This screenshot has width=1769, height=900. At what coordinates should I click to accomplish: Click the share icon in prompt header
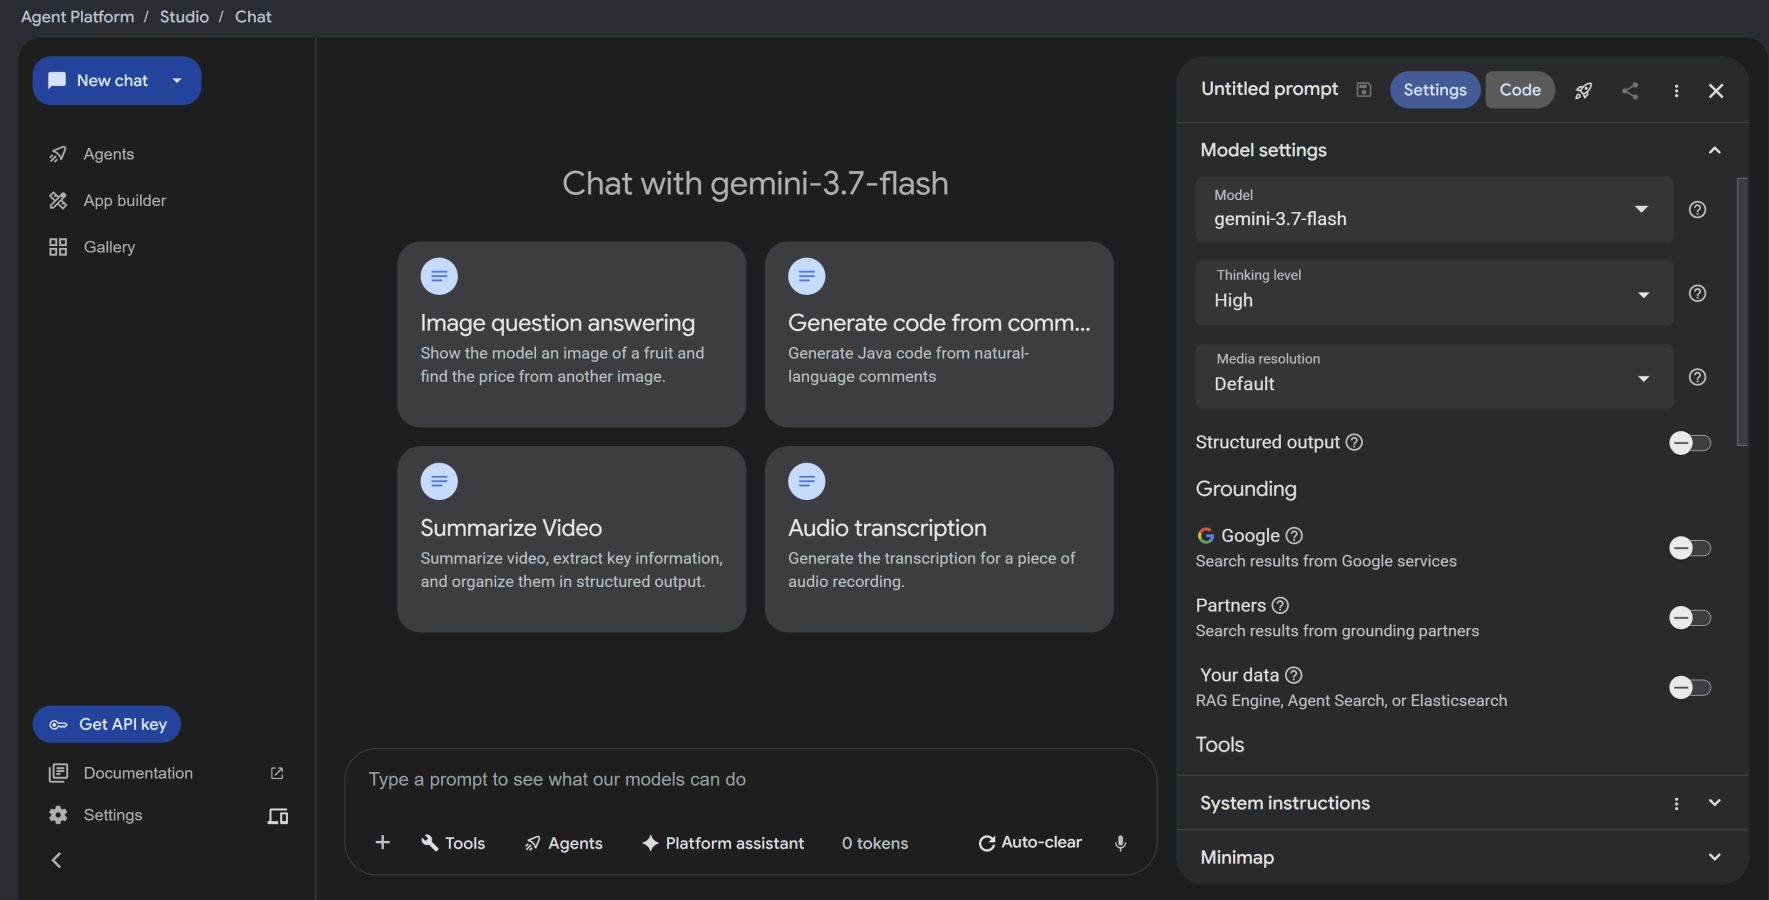click(x=1630, y=91)
